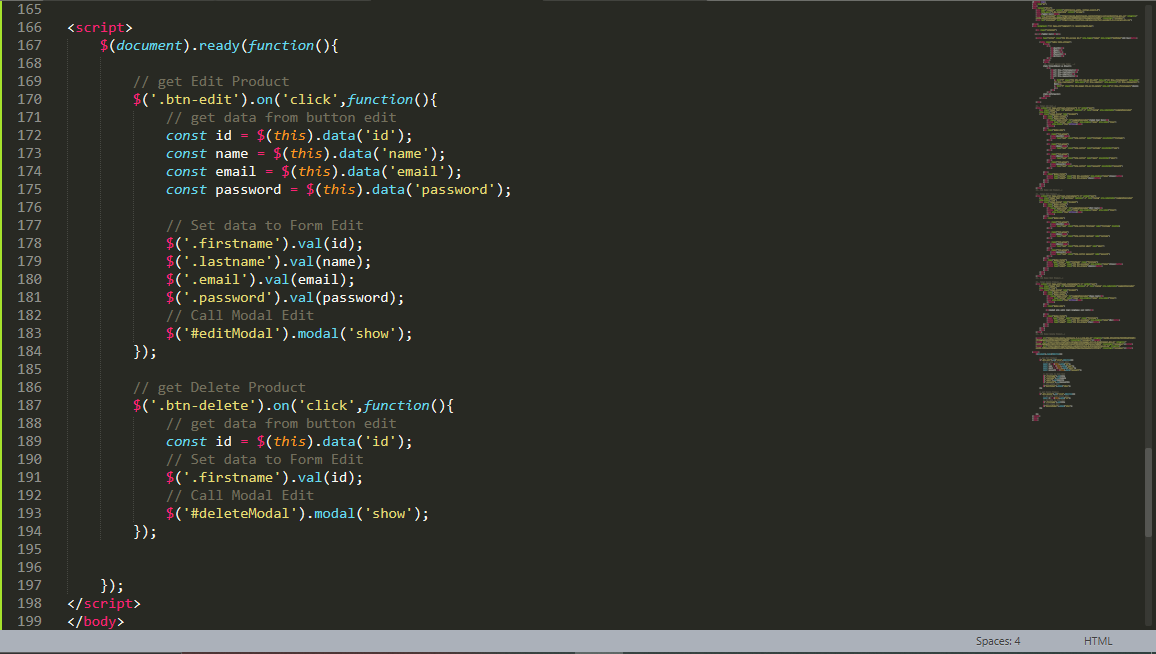Viewport: 1156px width, 654px height.
Task: Click line number 197 in the gutter
Action: pos(29,585)
